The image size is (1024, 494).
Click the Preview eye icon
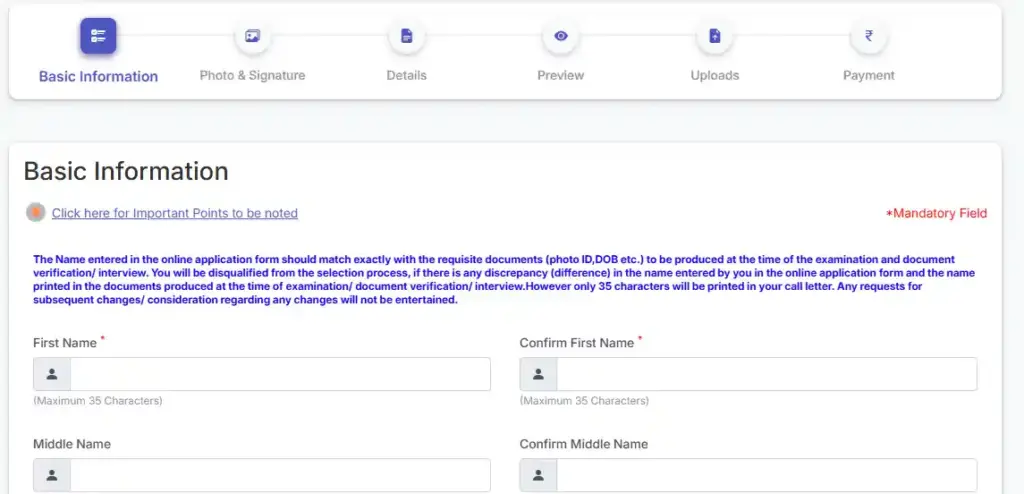point(560,36)
